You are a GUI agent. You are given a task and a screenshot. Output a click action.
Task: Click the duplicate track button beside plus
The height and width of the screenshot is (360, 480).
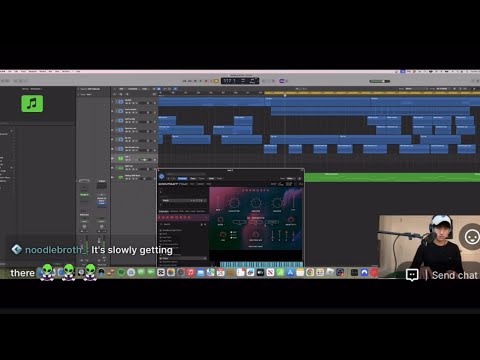[120, 94]
